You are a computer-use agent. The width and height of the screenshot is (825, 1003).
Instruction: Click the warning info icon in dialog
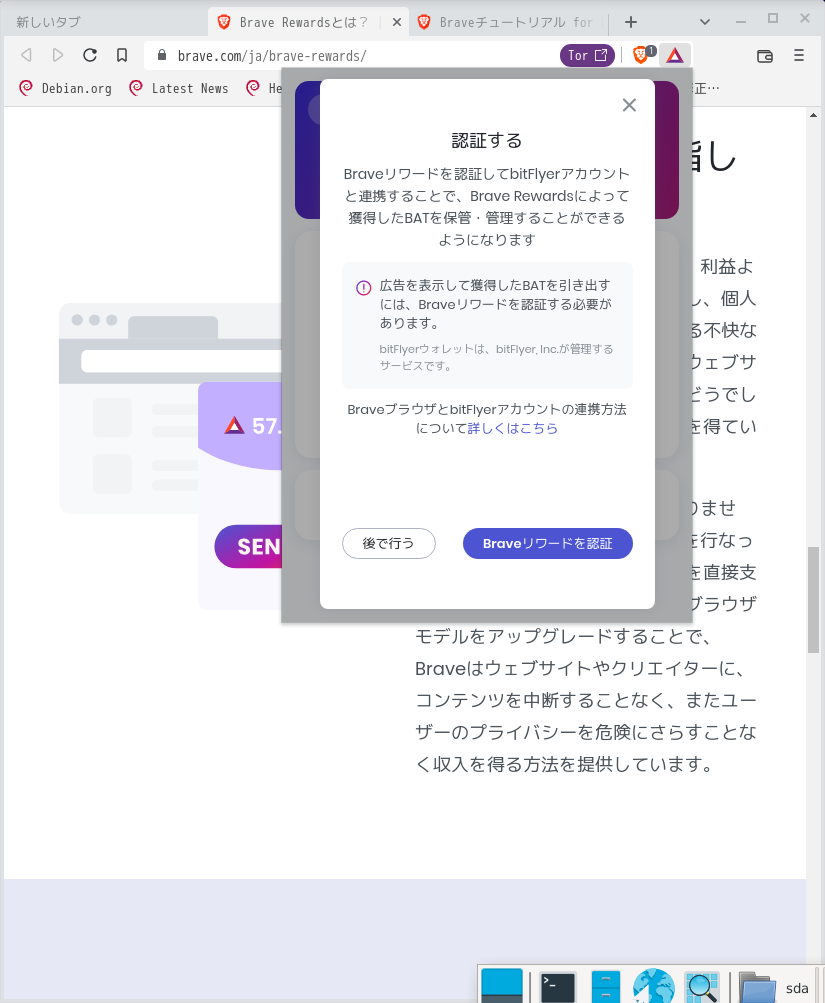tap(363, 288)
